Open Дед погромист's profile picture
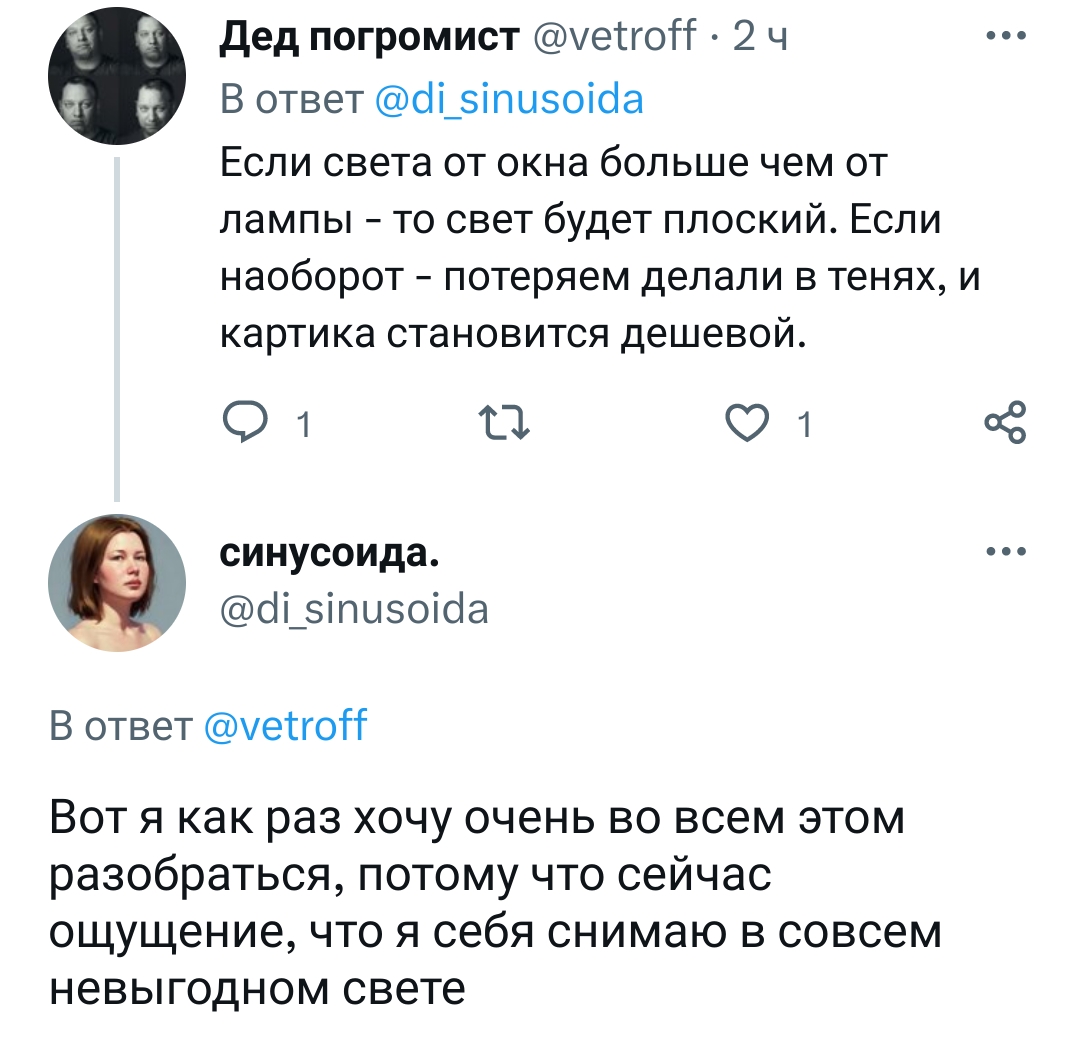 116,81
